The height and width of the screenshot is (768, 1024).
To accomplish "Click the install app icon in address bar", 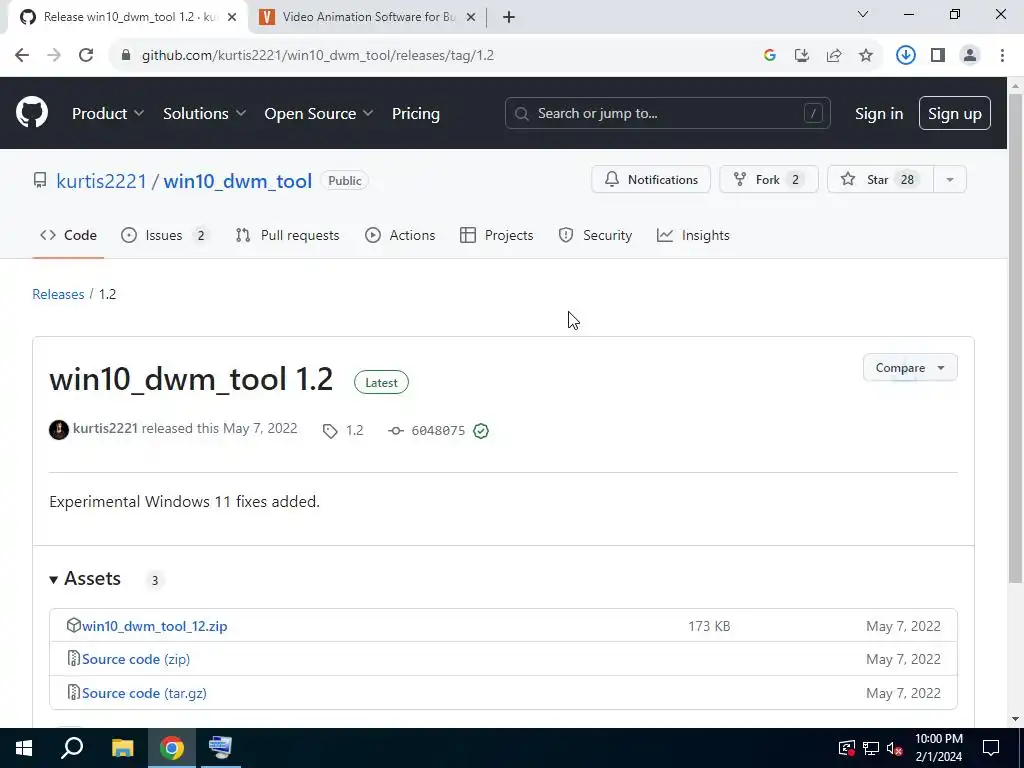I will click(x=802, y=56).
